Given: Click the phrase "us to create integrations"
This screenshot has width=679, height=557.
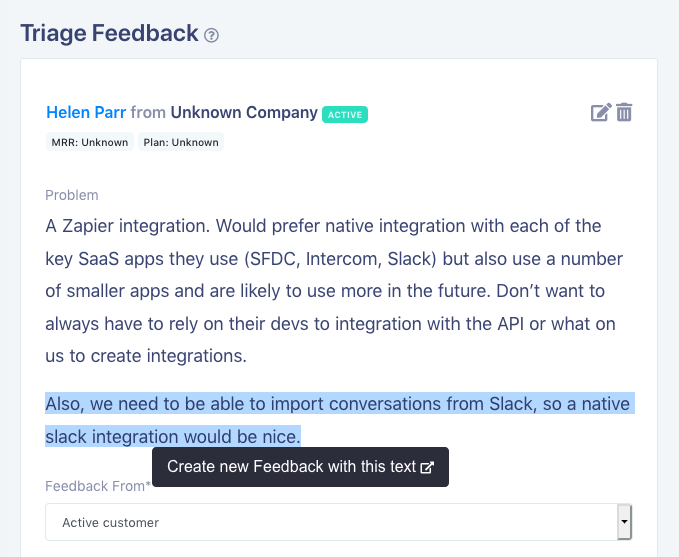Looking at the screenshot, I should coord(146,356).
